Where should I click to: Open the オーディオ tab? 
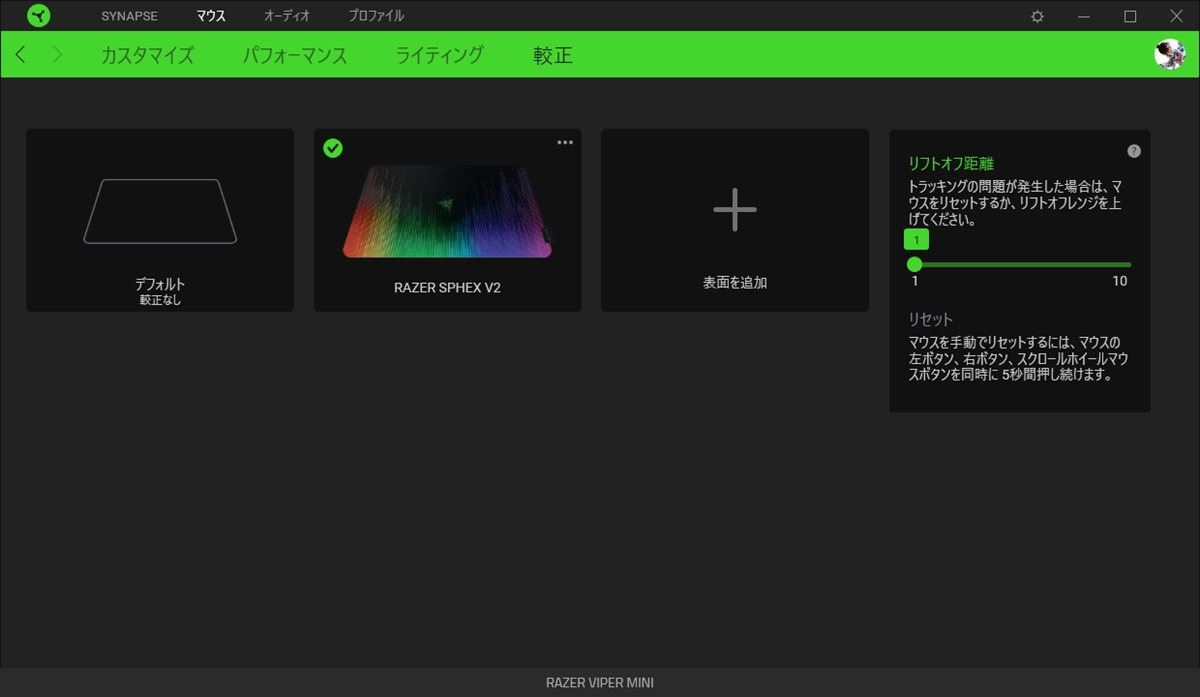point(287,16)
